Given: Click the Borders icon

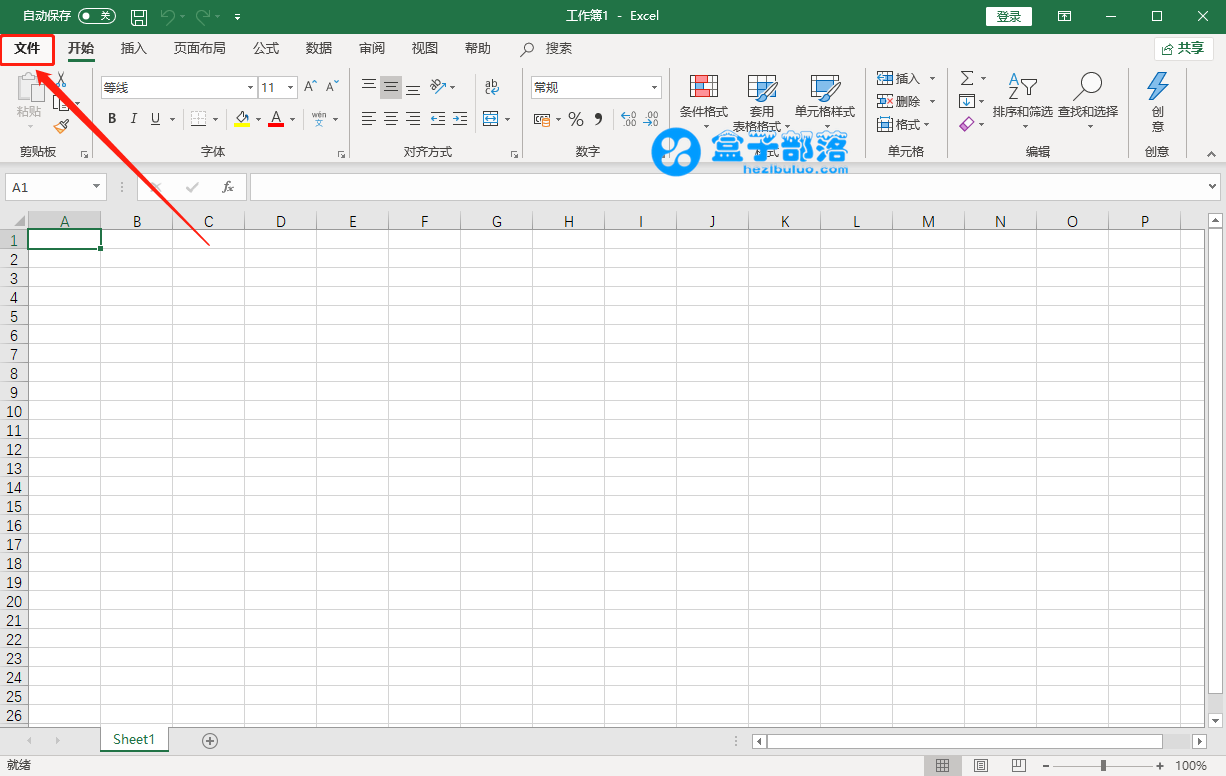Looking at the screenshot, I should (x=198, y=119).
